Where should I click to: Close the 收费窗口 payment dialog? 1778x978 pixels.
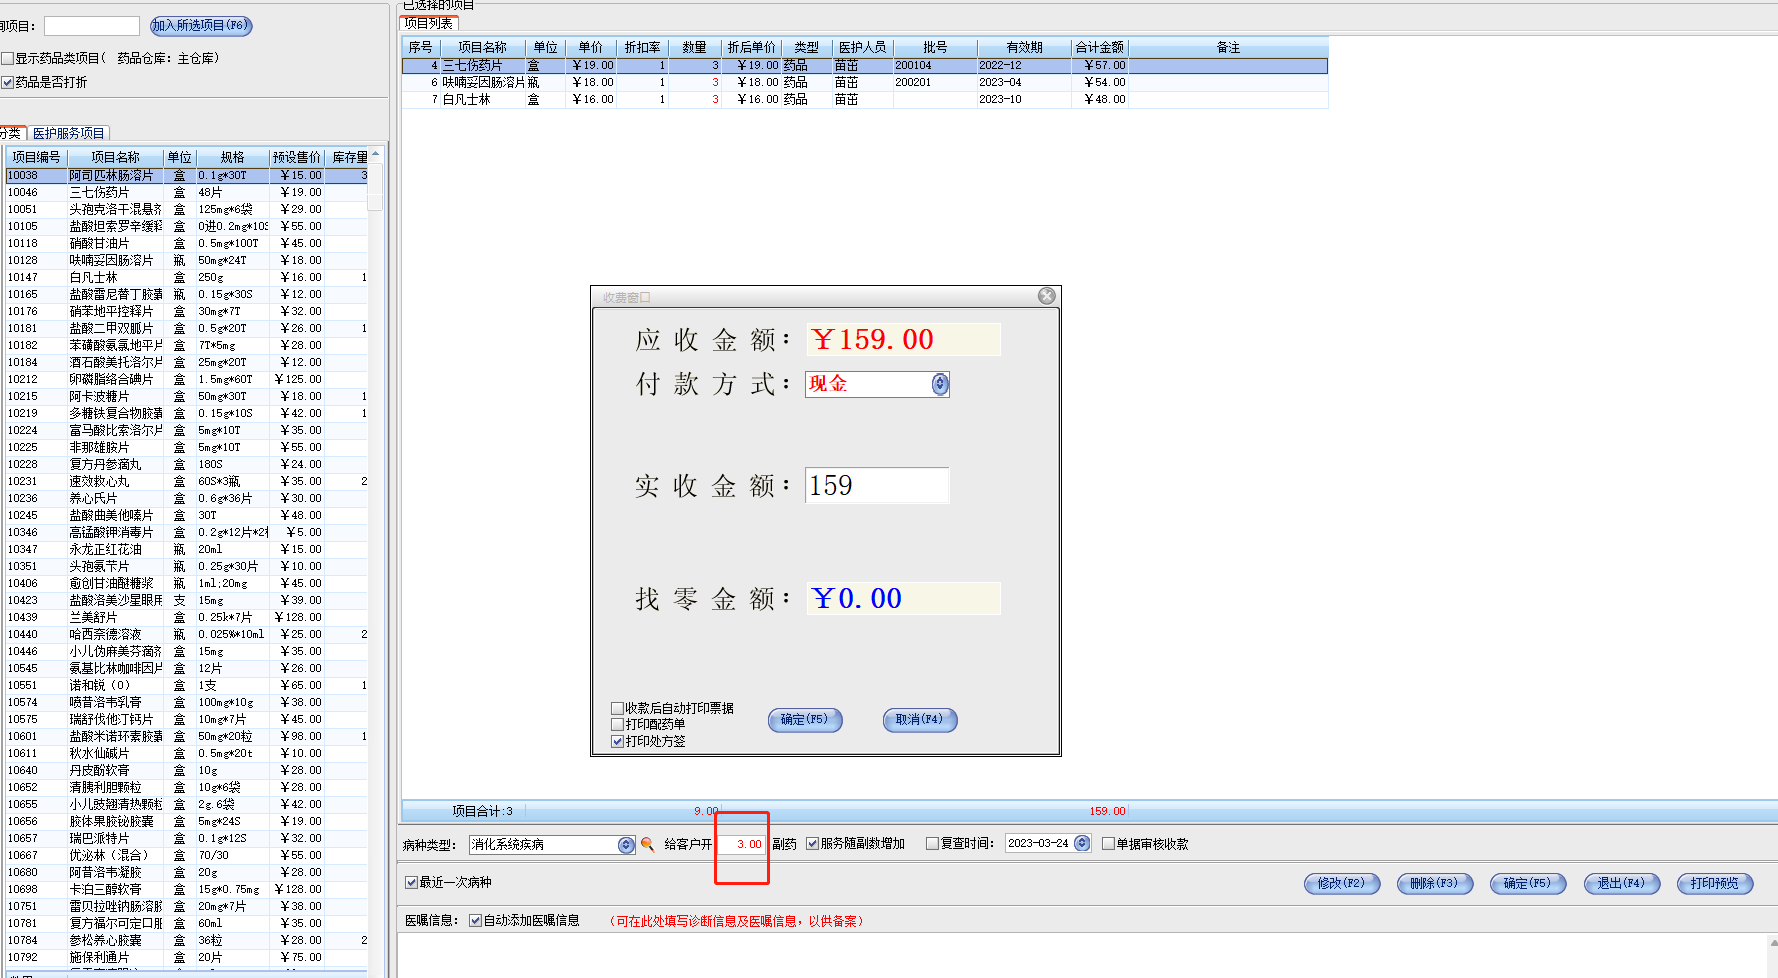(x=1046, y=296)
